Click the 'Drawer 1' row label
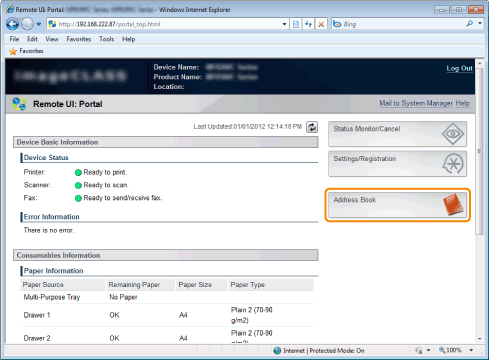Viewport: 489px width, 361px height. pyautogui.click(x=37, y=315)
